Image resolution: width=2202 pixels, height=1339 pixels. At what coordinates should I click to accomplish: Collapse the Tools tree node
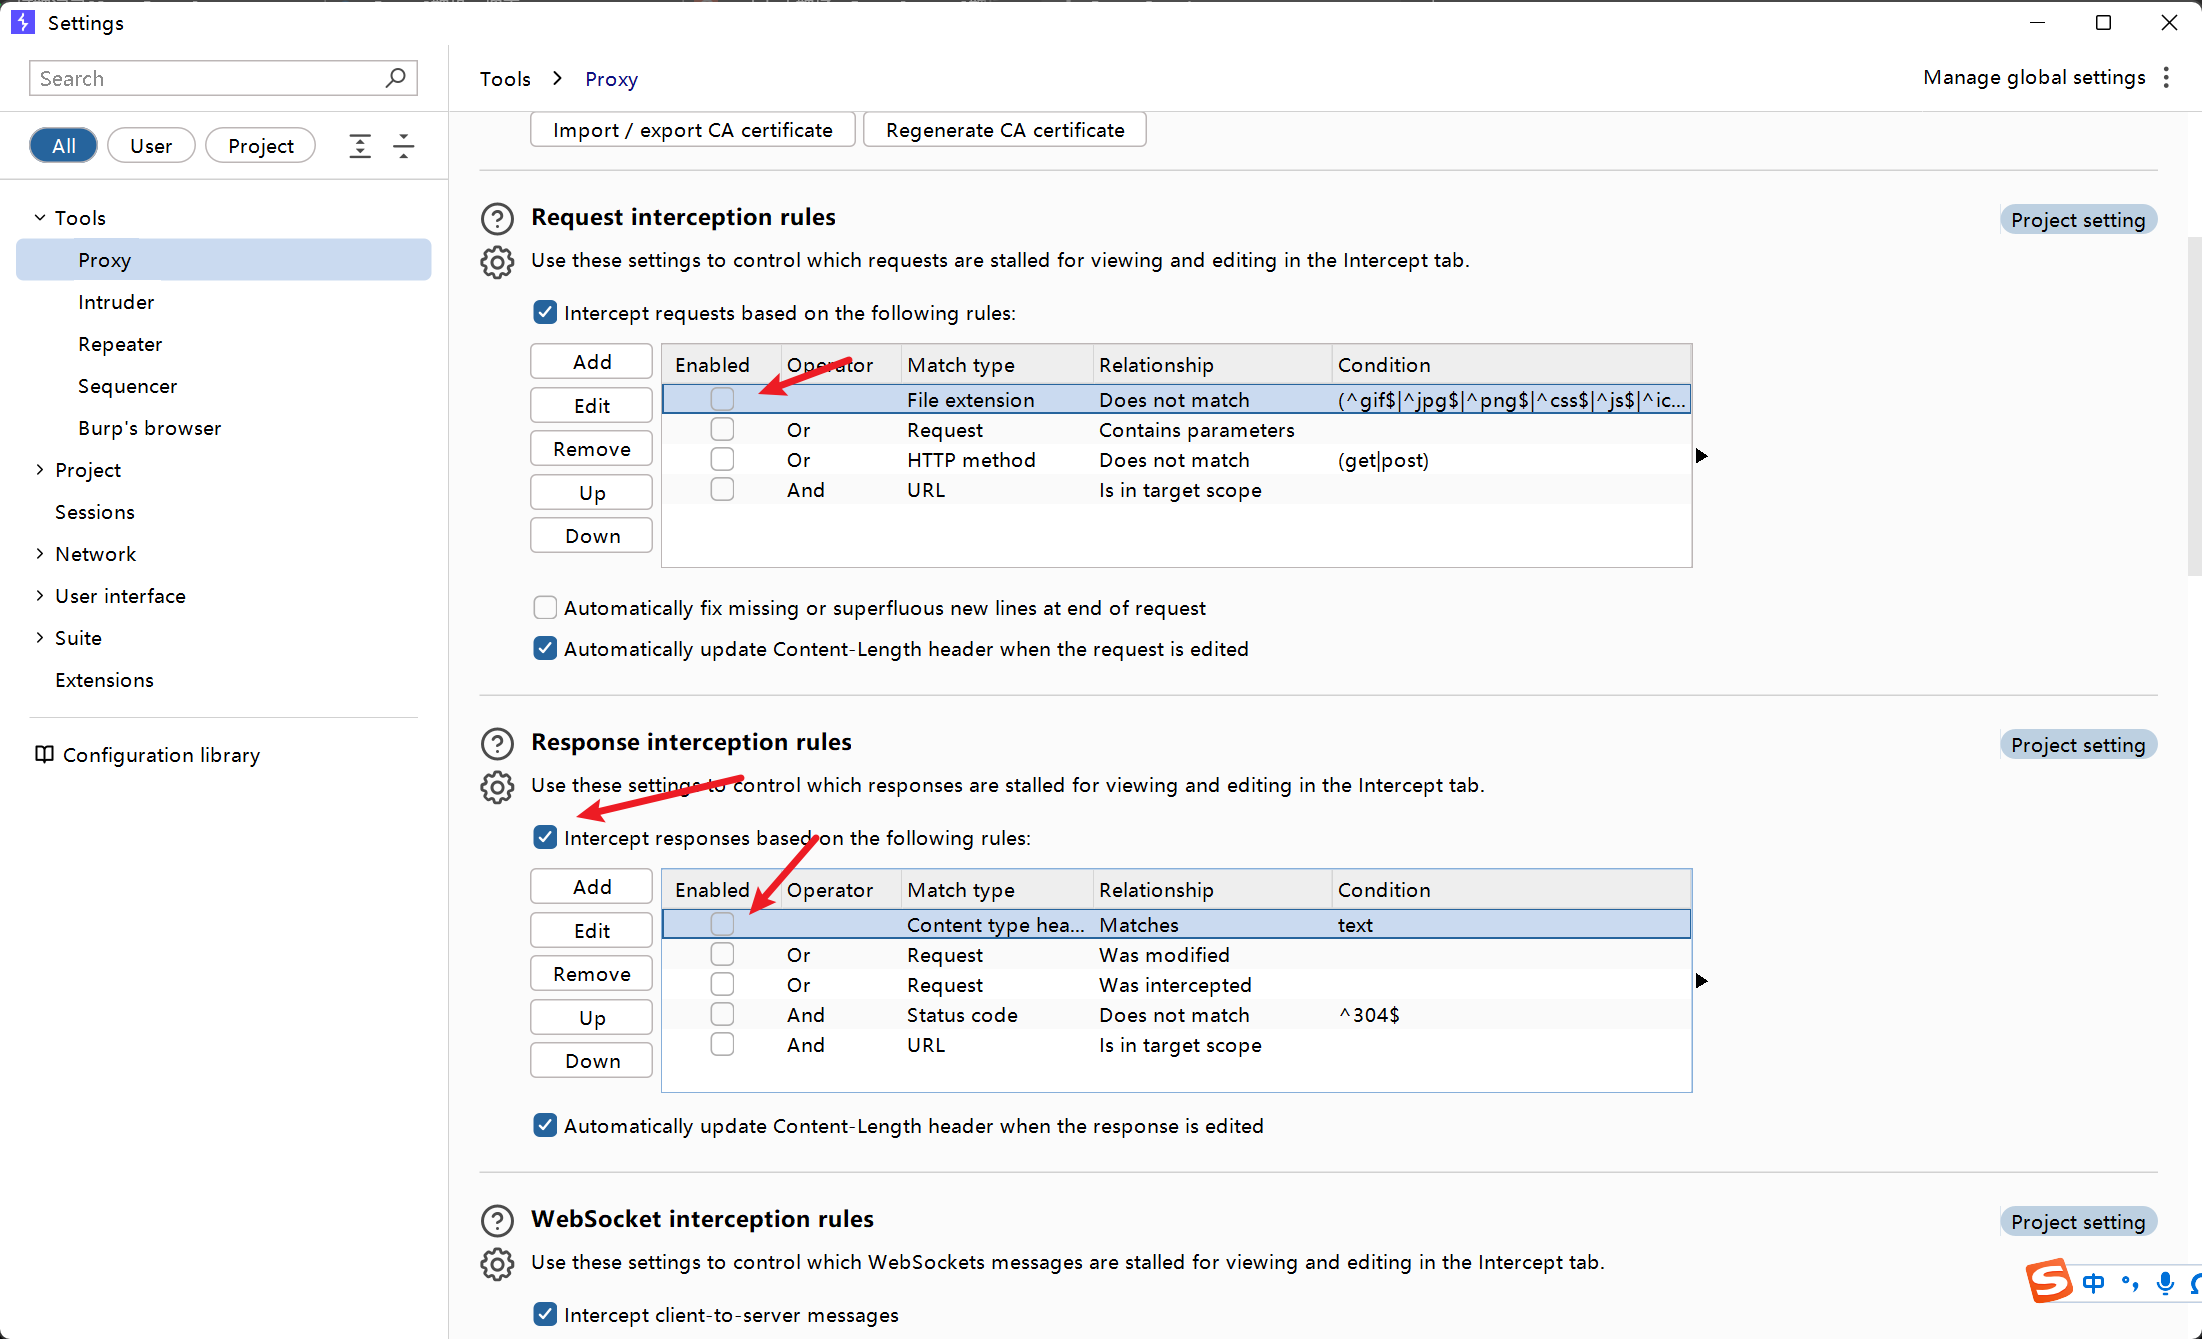[40, 218]
